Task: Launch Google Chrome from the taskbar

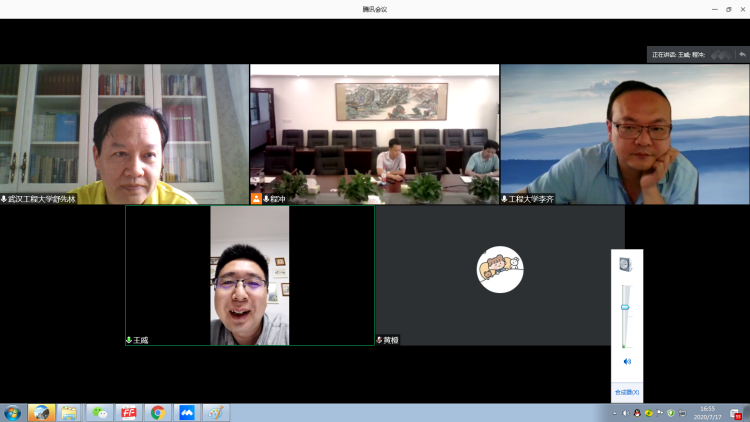Action: [x=157, y=412]
